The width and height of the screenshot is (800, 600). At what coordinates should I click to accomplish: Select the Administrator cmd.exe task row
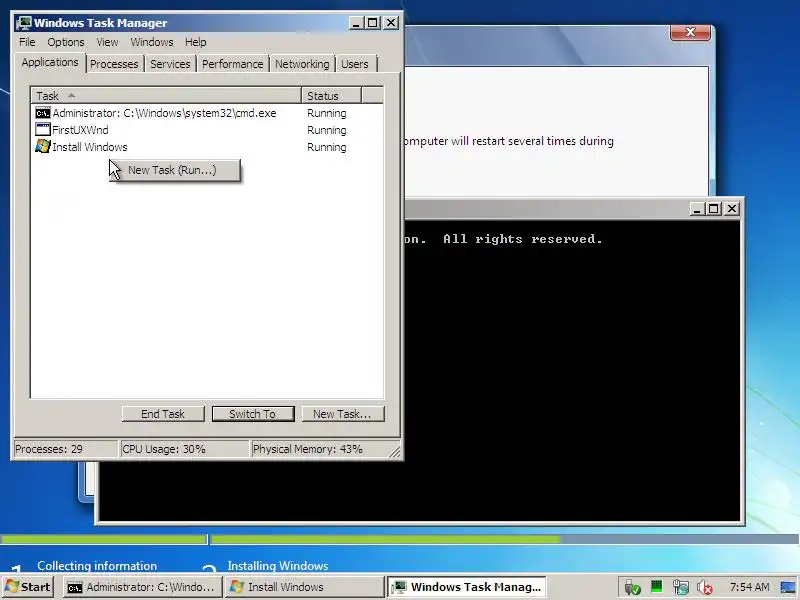coord(207,113)
